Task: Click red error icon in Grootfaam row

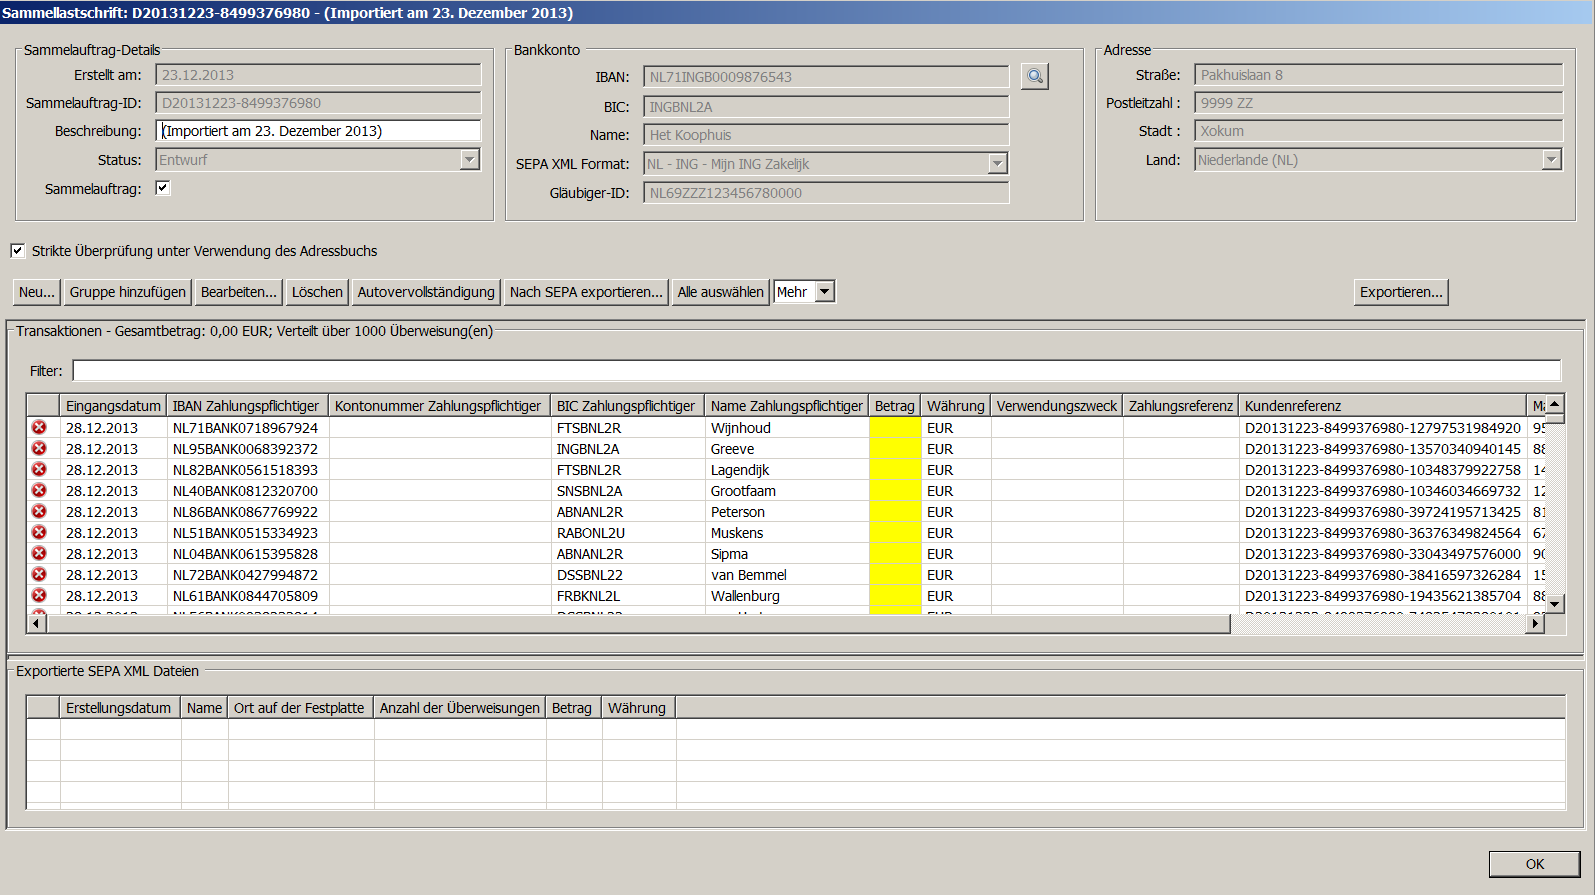Action: tap(39, 490)
